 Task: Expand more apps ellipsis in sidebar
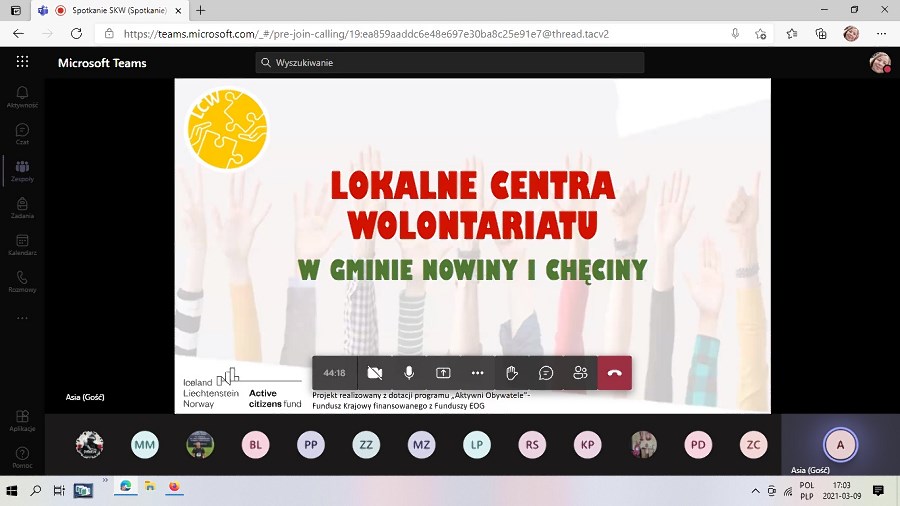coord(22,318)
